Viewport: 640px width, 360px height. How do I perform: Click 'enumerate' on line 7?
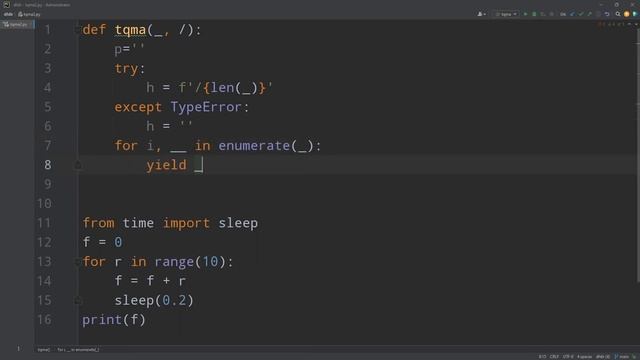[x=254, y=146]
